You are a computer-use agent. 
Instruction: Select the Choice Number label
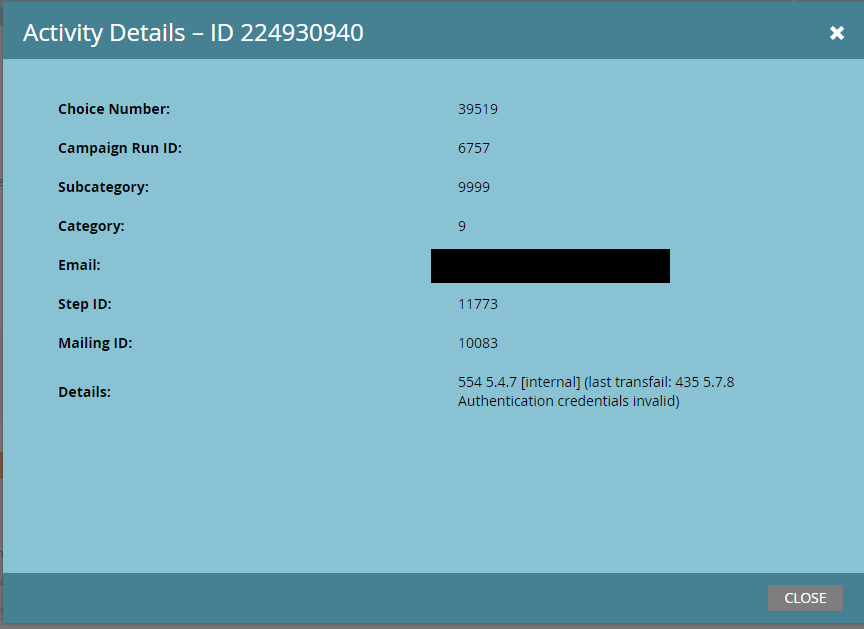click(x=114, y=109)
